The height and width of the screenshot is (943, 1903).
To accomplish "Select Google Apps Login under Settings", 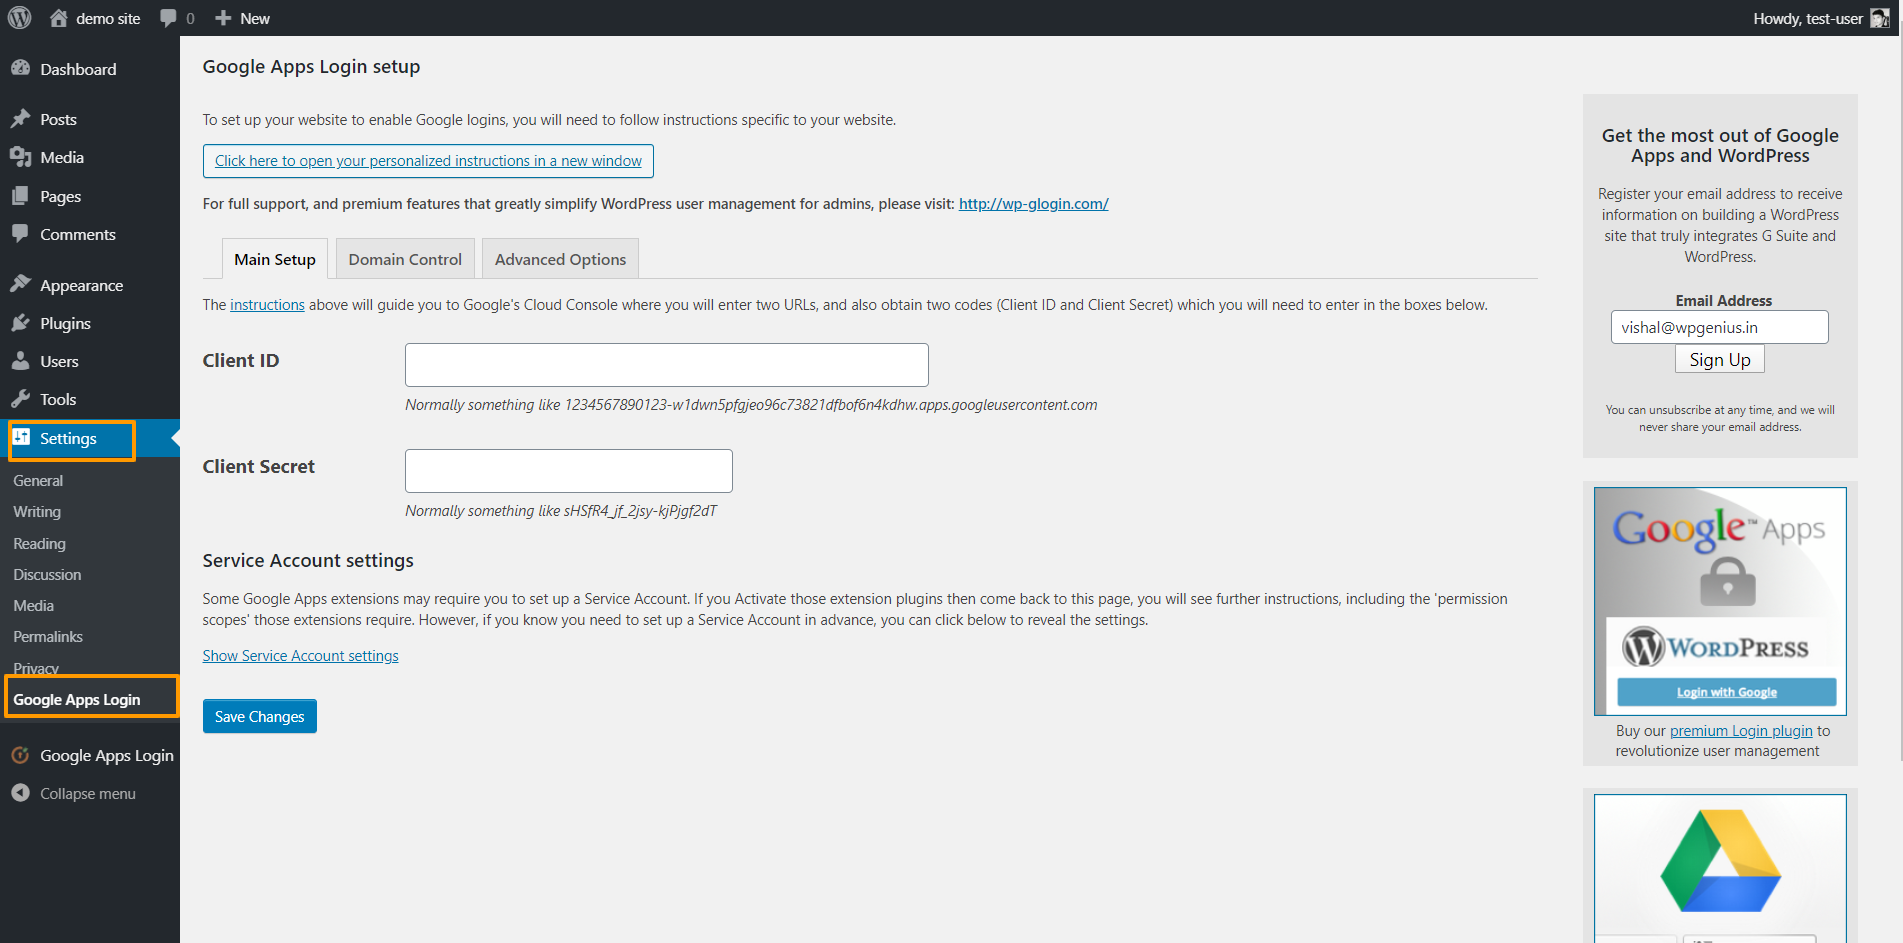I will [77, 699].
